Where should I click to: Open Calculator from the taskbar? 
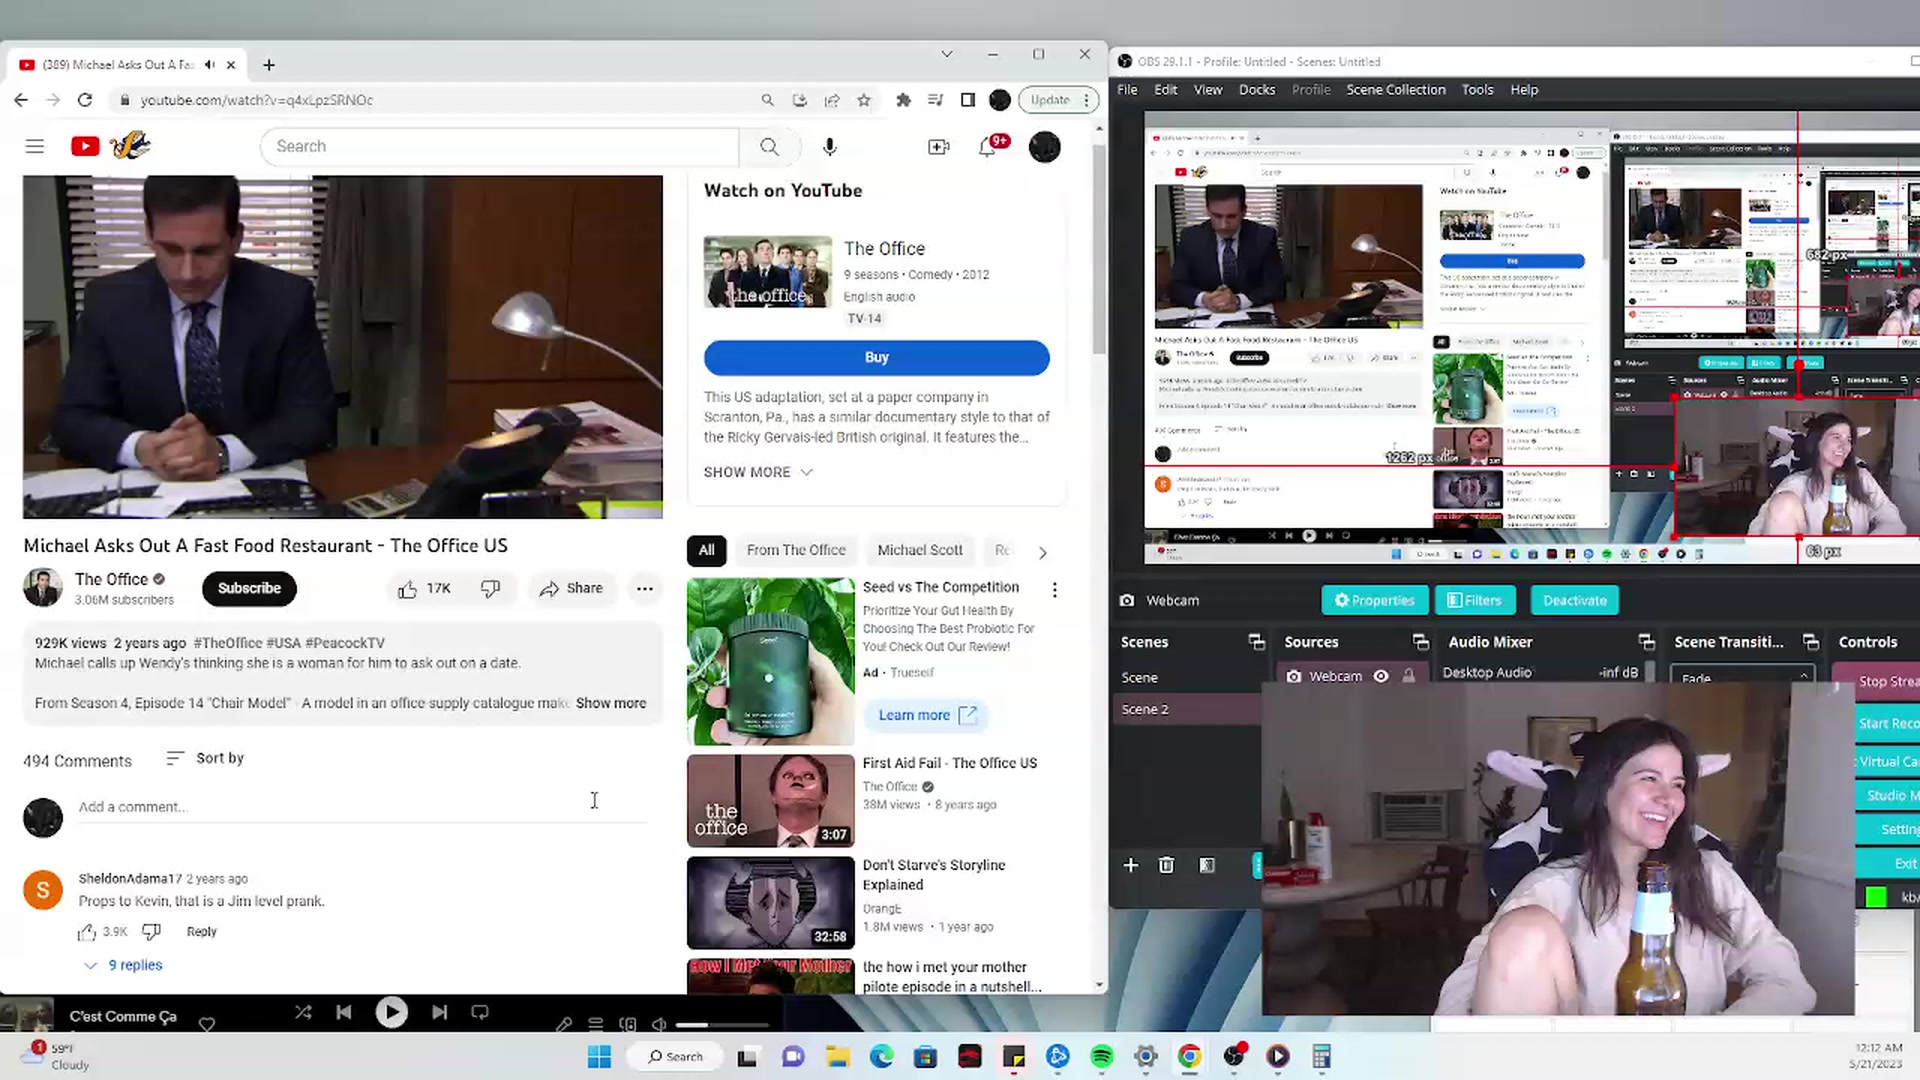coord(1321,1057)
